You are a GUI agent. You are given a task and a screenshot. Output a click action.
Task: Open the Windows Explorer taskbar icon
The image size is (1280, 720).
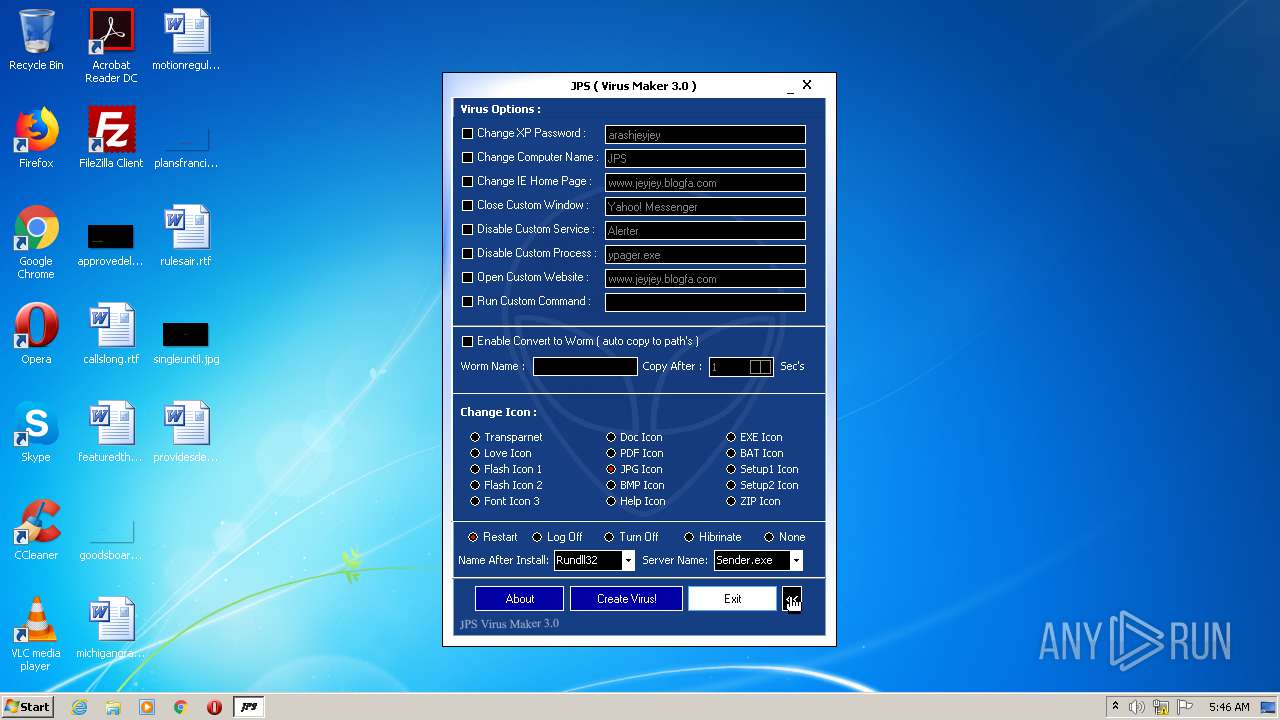[x=113, y=707]
